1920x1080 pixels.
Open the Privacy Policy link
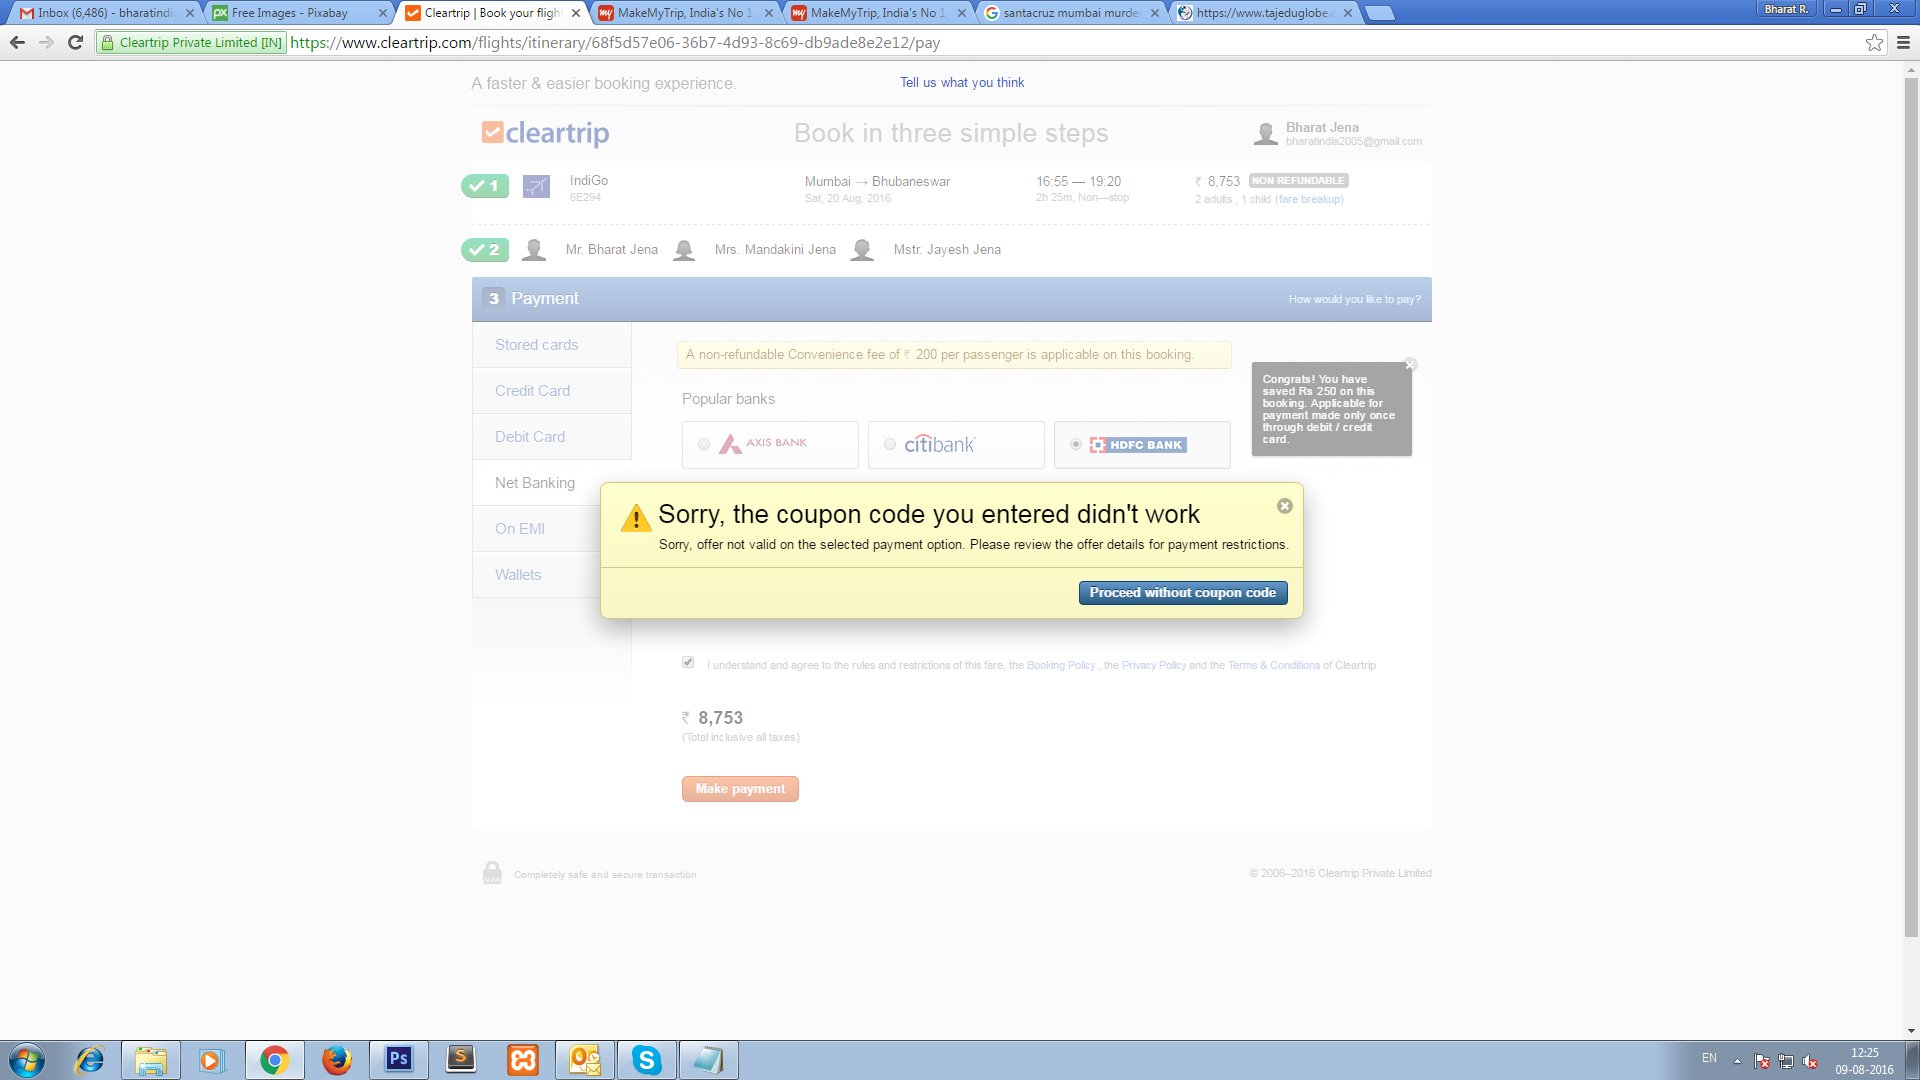pos(1154,665)
